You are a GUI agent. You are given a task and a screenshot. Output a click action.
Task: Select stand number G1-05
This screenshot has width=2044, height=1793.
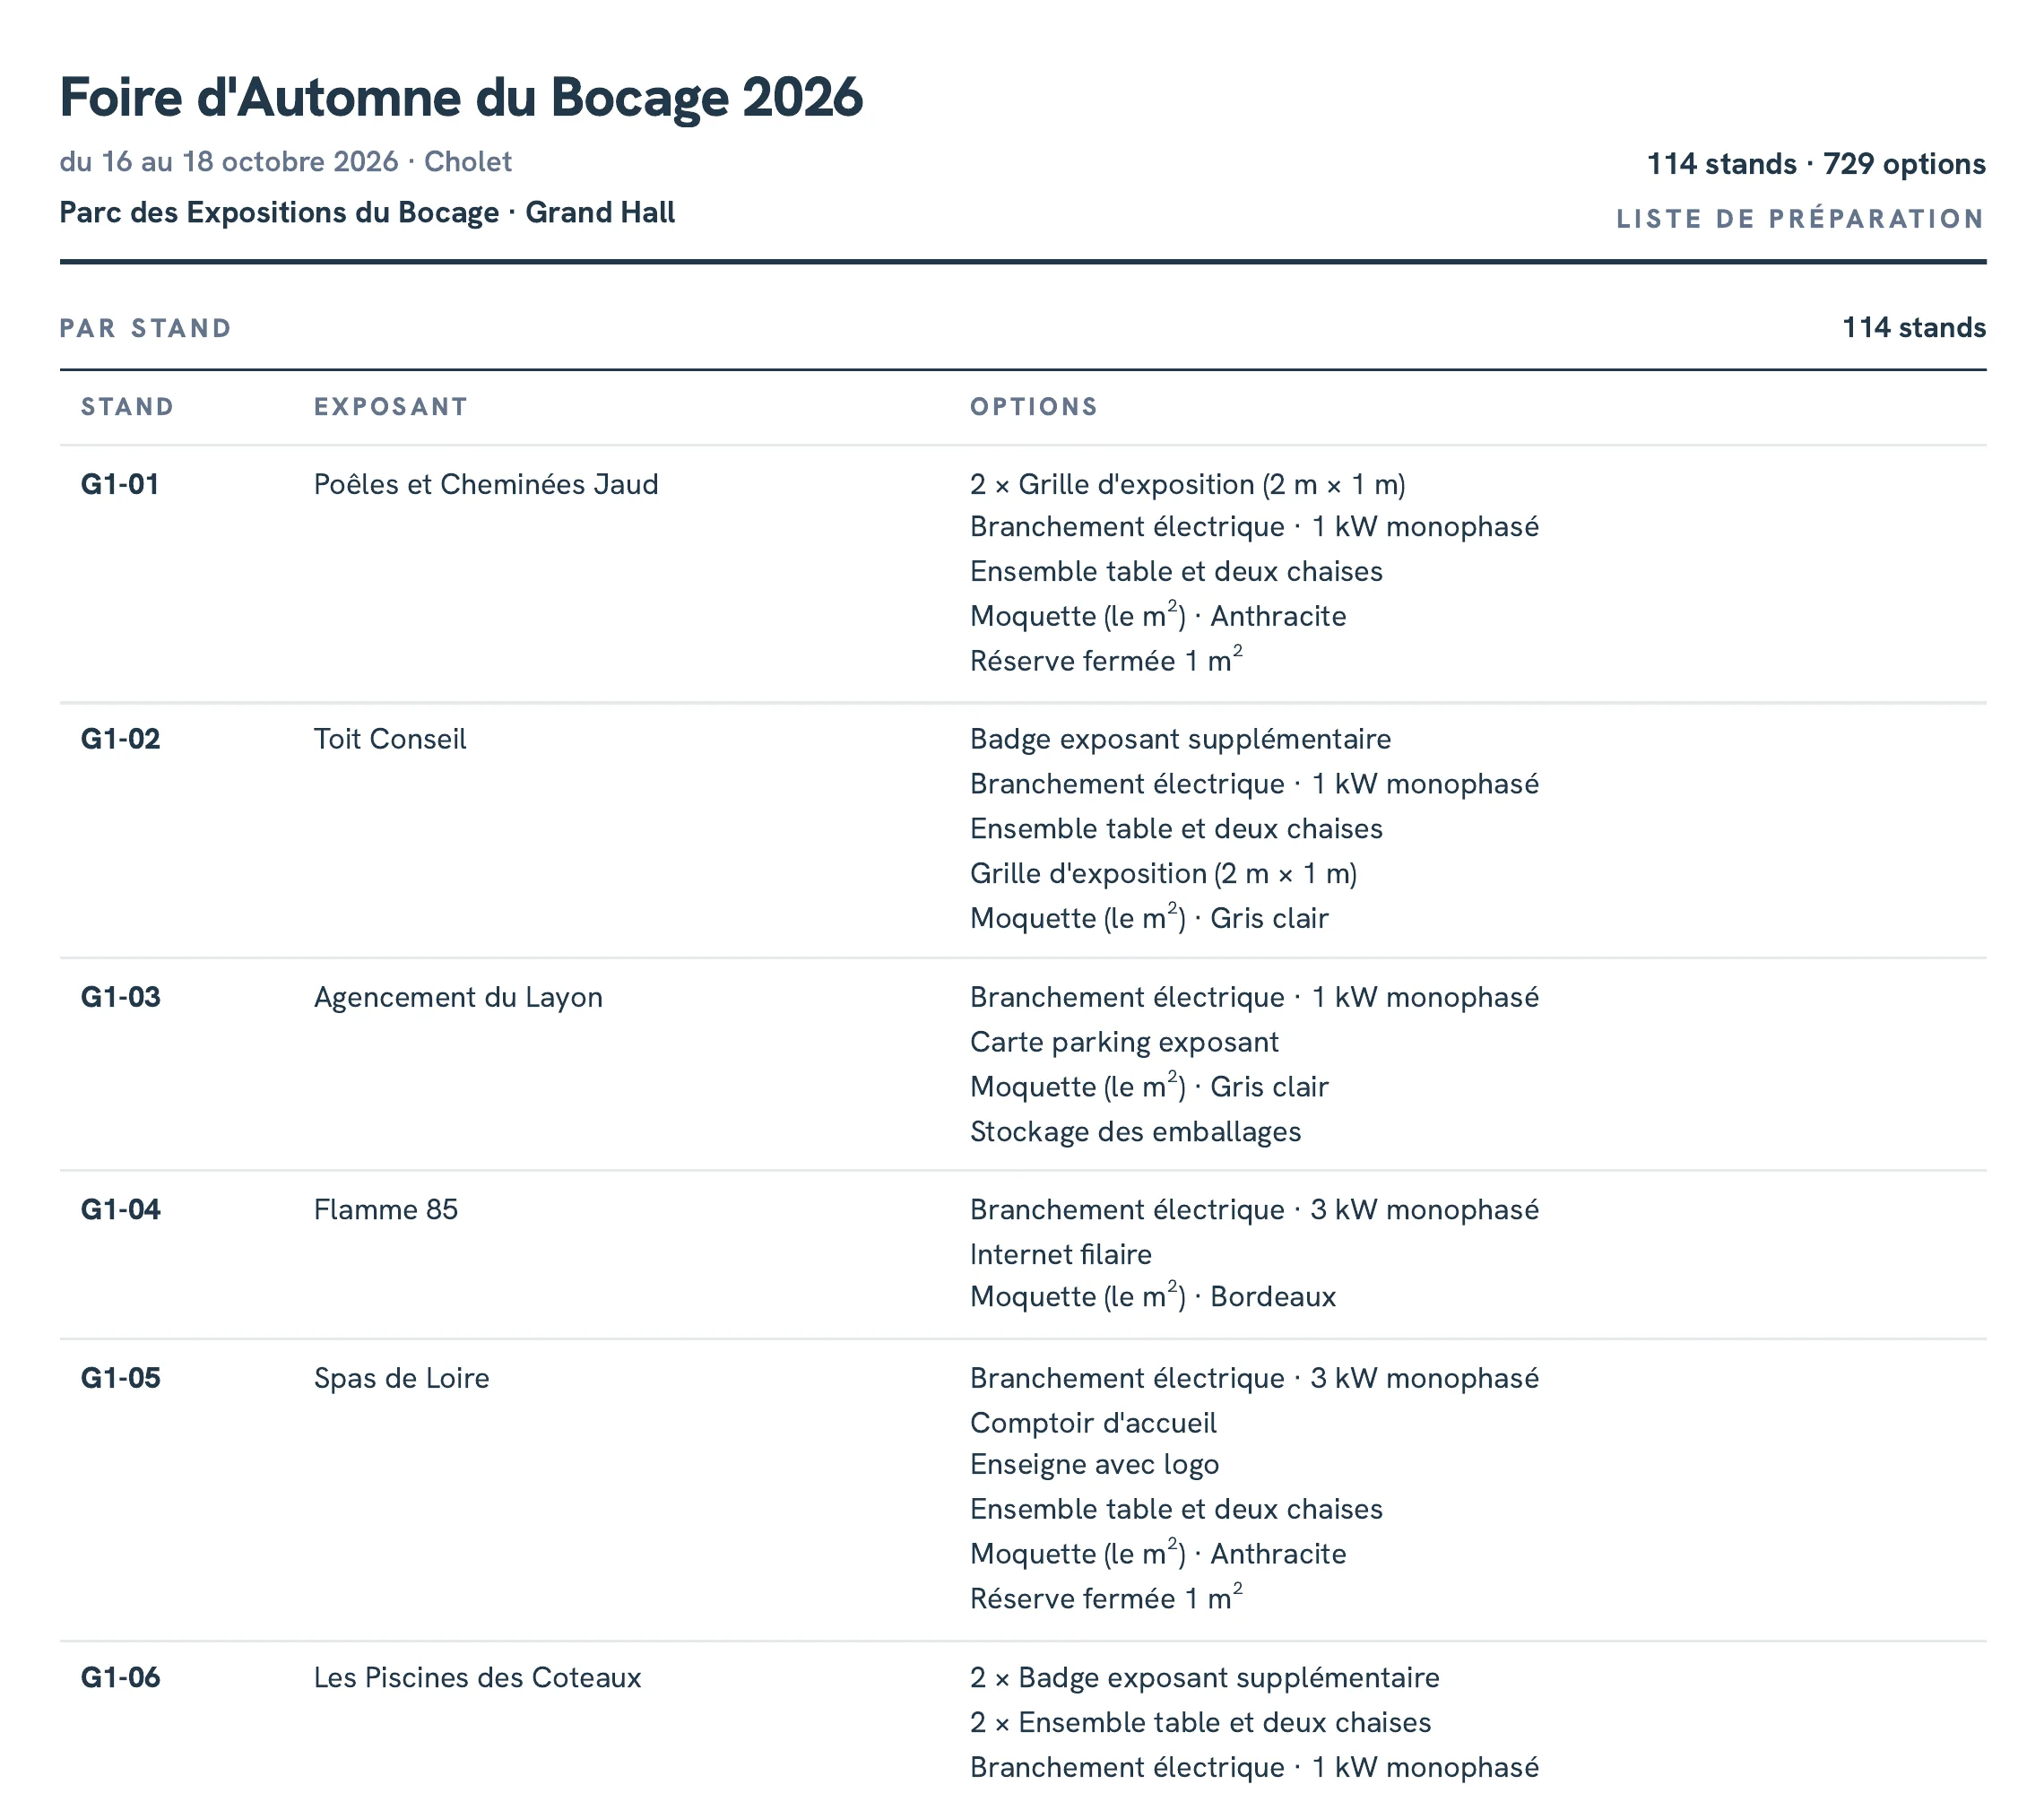pos(120,1379)
